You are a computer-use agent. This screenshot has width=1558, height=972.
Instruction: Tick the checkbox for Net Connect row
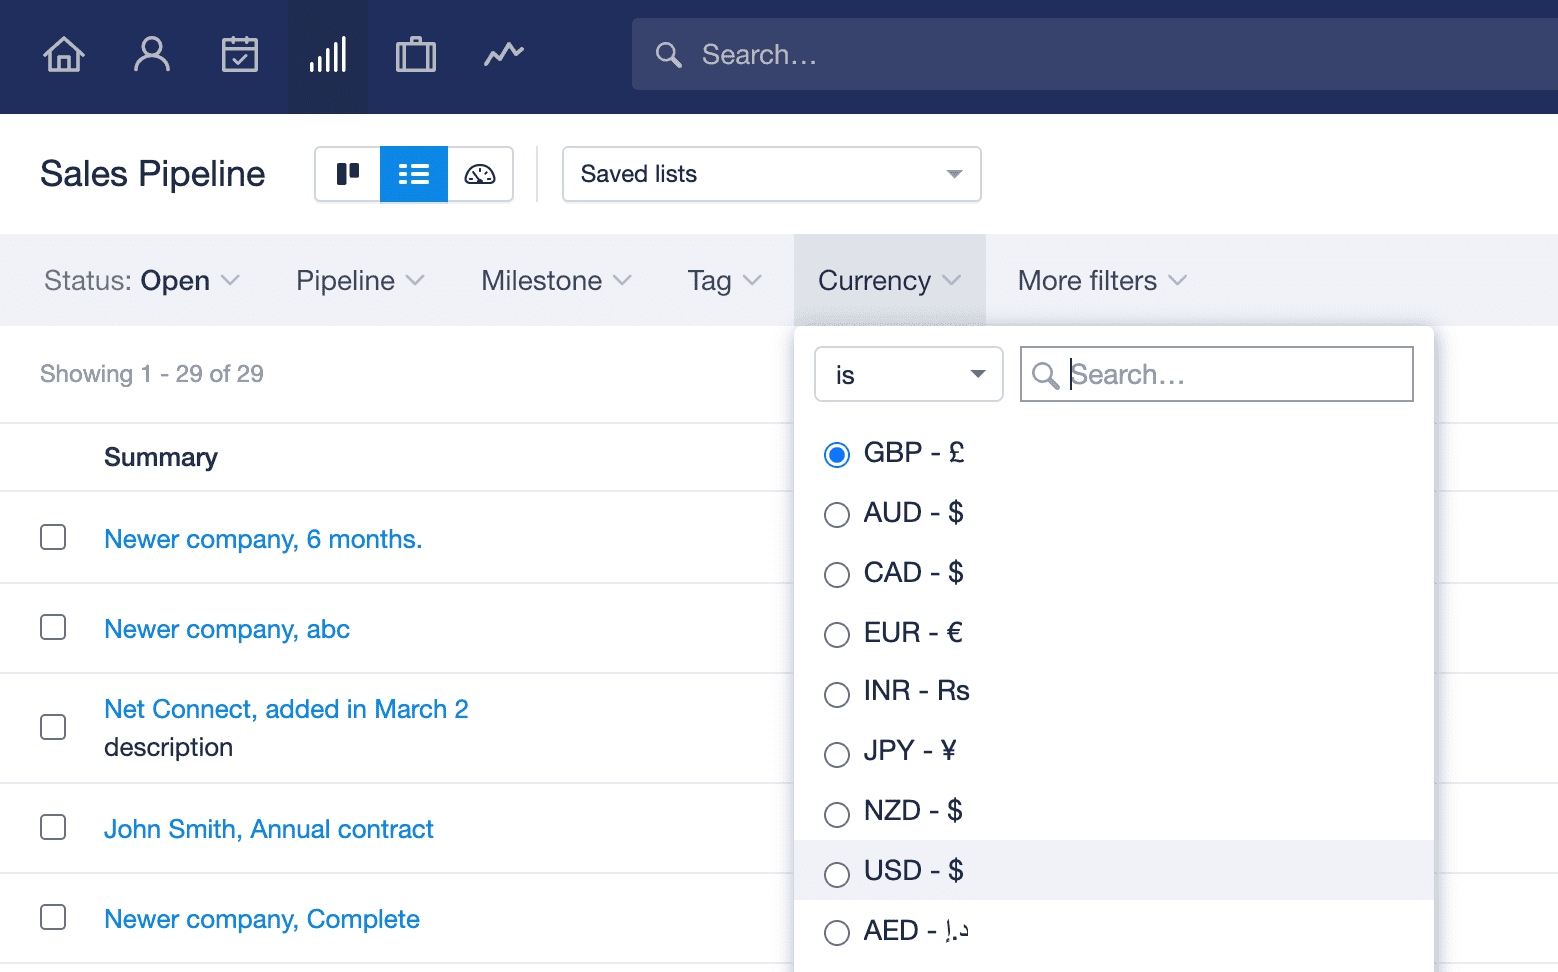[53, 727]
